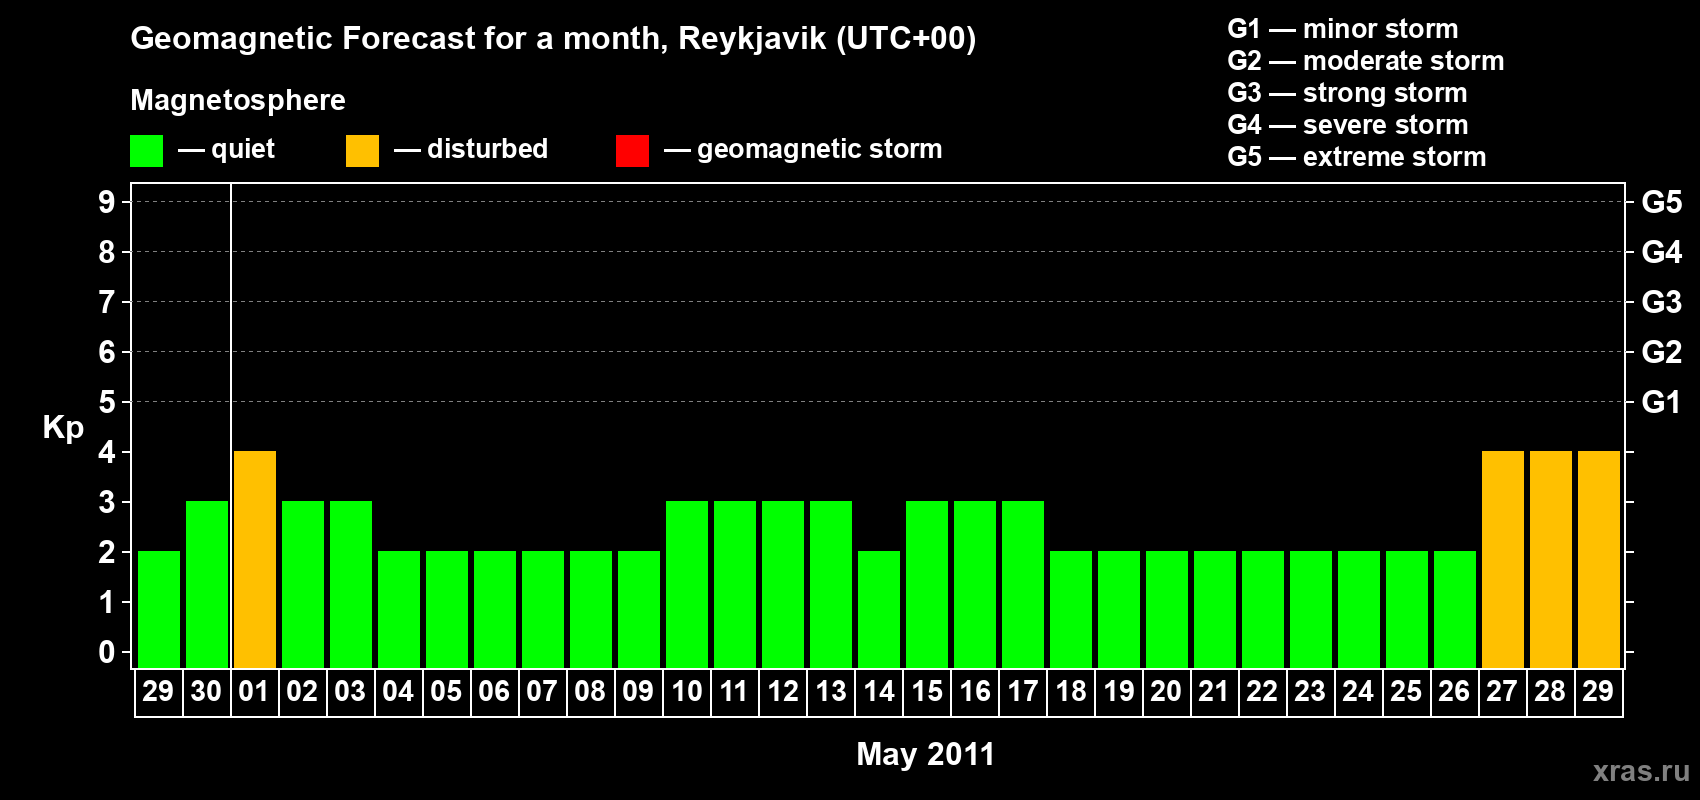The height and width of the screenshot is (800, 1700).
Task: Select the orange bar for day 27
Action: click(1503, 560)
